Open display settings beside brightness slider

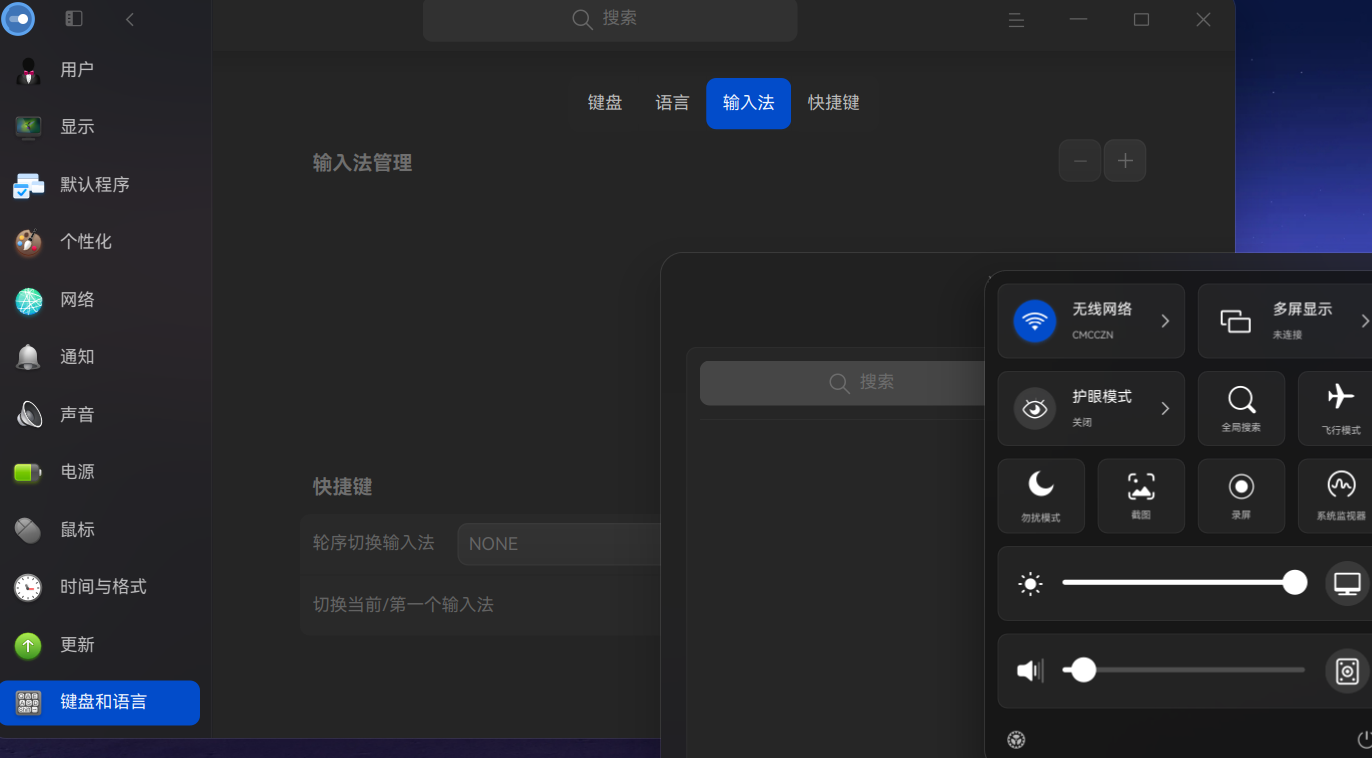coord(1347,583)
